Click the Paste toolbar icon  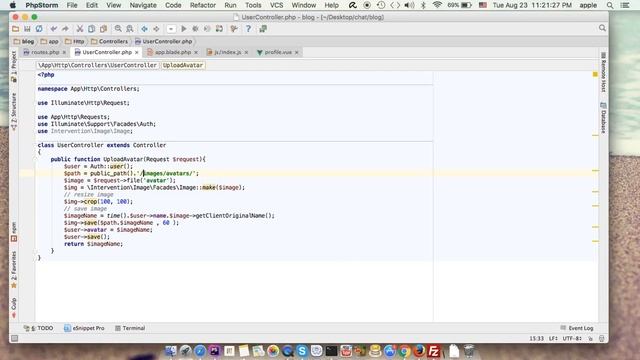click(103, 29)
